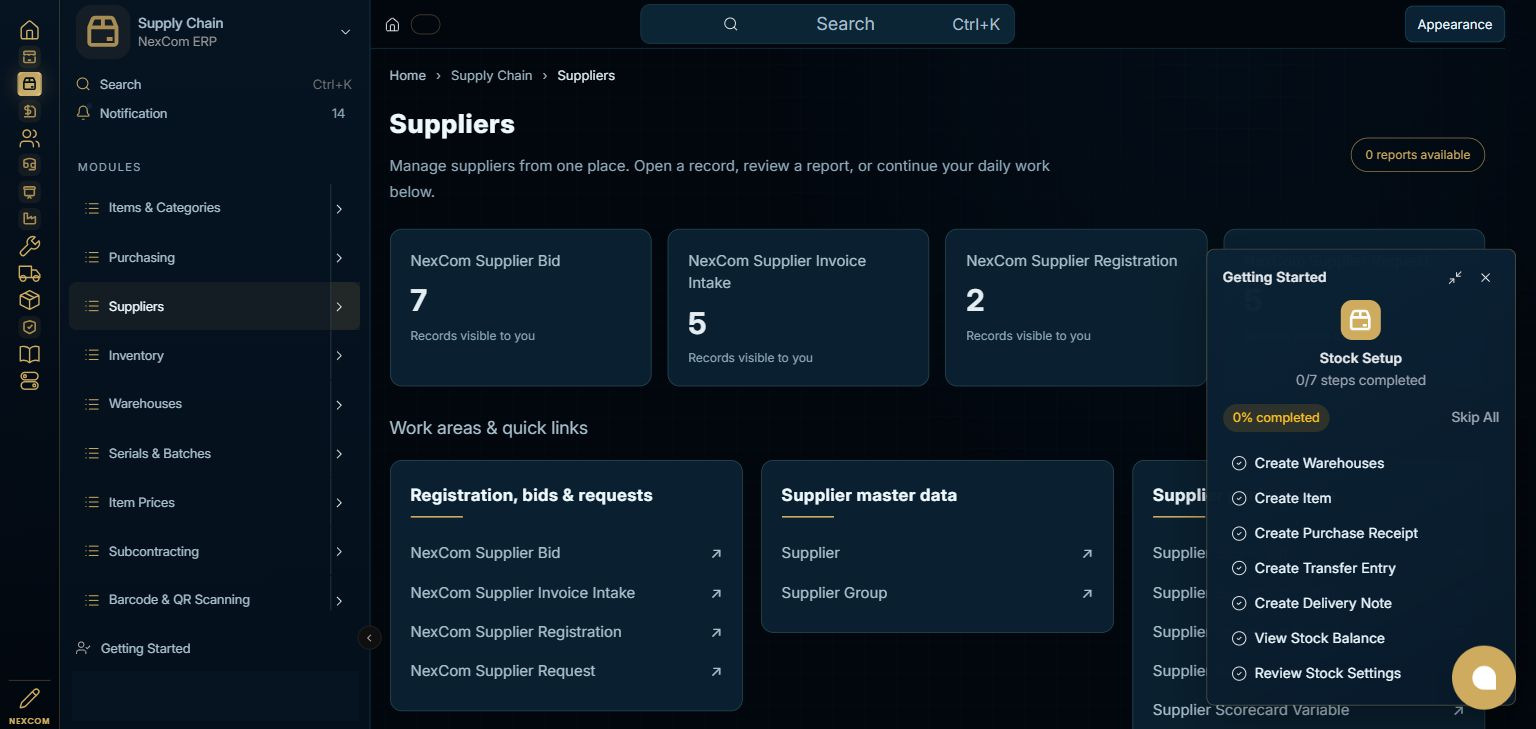
Task: Click Skip All in Getting Started
Action: pos(1475,417)
